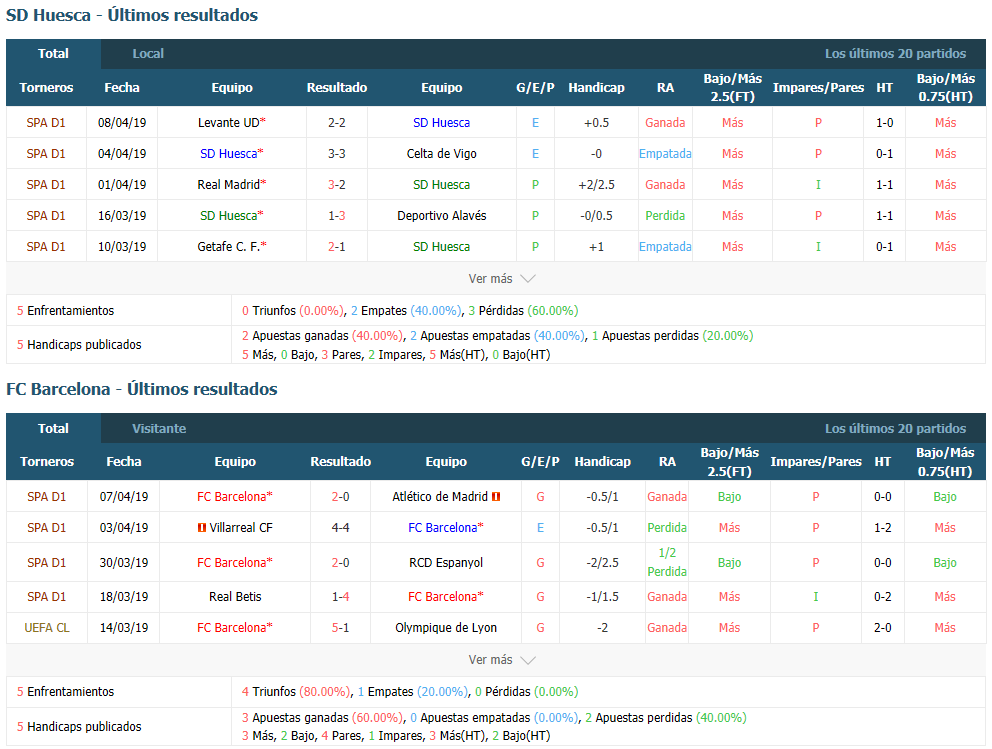Open SD Huesca link in Celta de Vigo row

pos(228,154)
